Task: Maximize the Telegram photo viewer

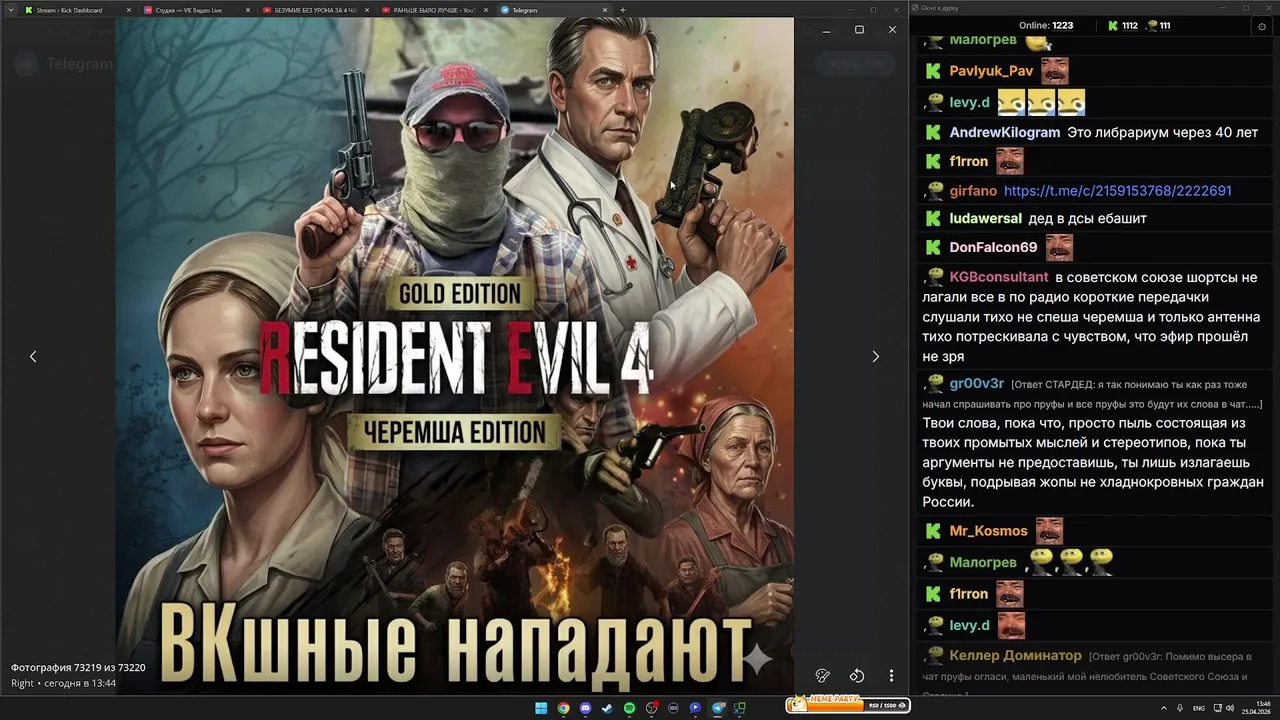Action: pyautogui.click(x=859, y=30)
